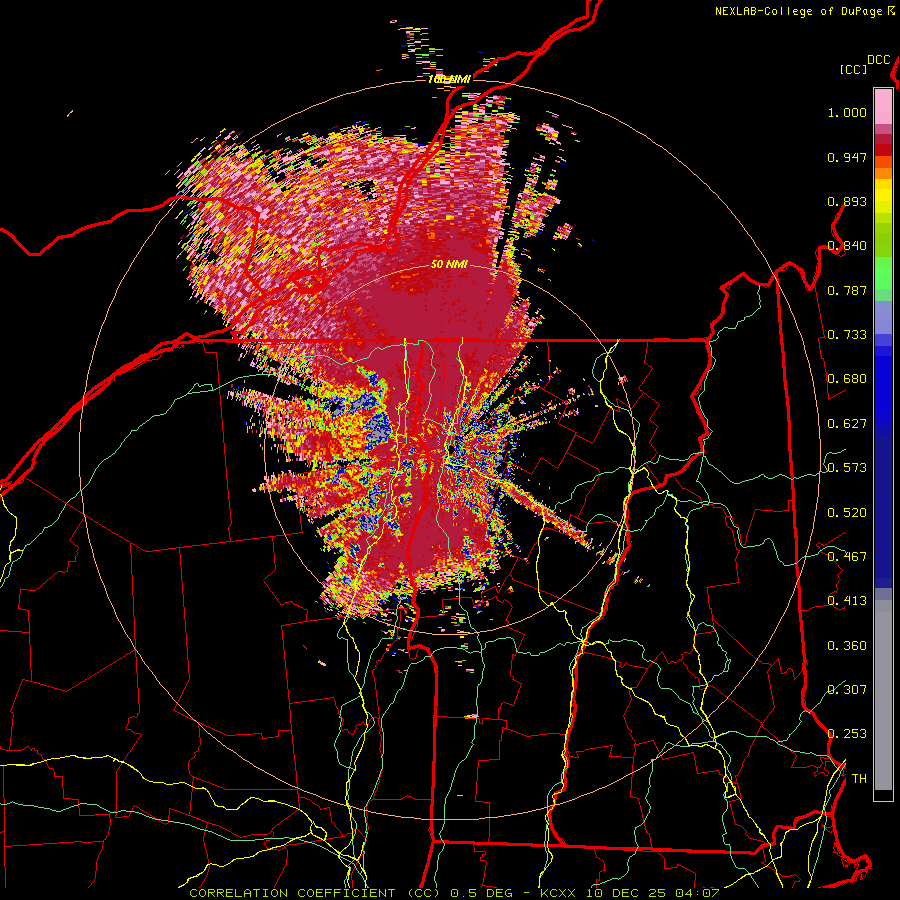Click the 0.680 scale value
900x900 pixels.
tap(847, 379)
